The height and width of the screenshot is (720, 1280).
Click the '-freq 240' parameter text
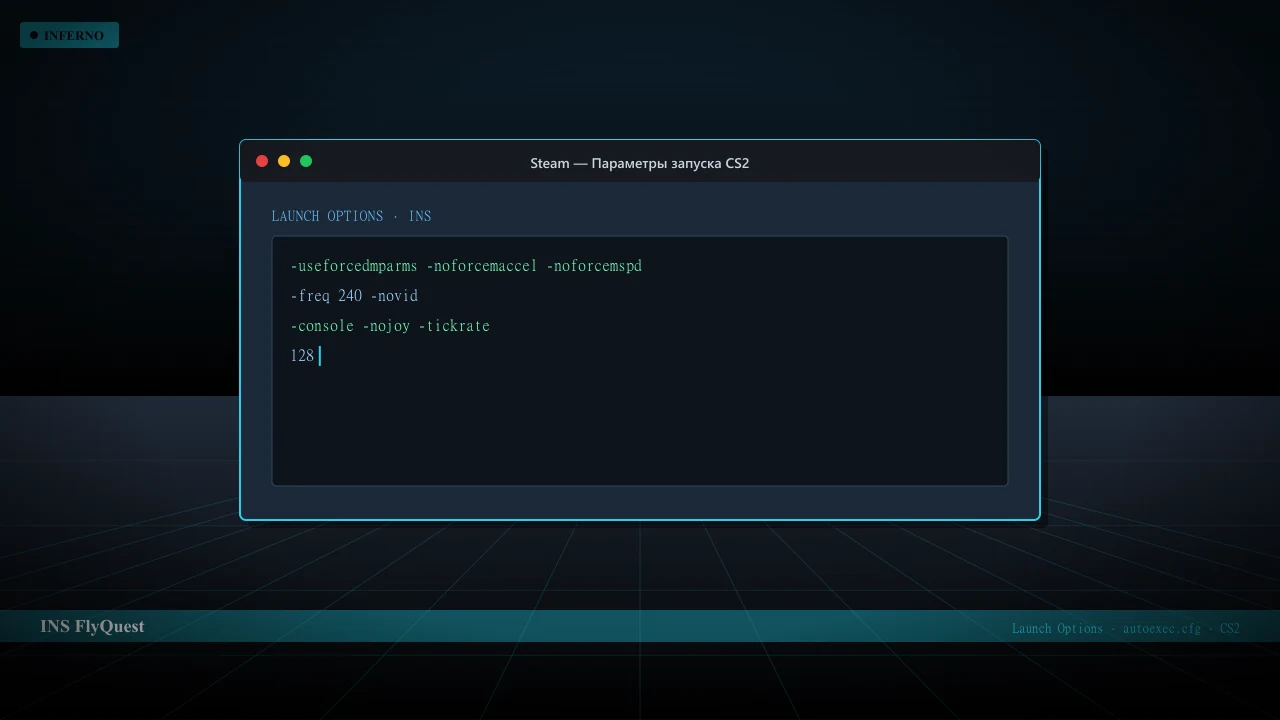(x=326, y=297)
